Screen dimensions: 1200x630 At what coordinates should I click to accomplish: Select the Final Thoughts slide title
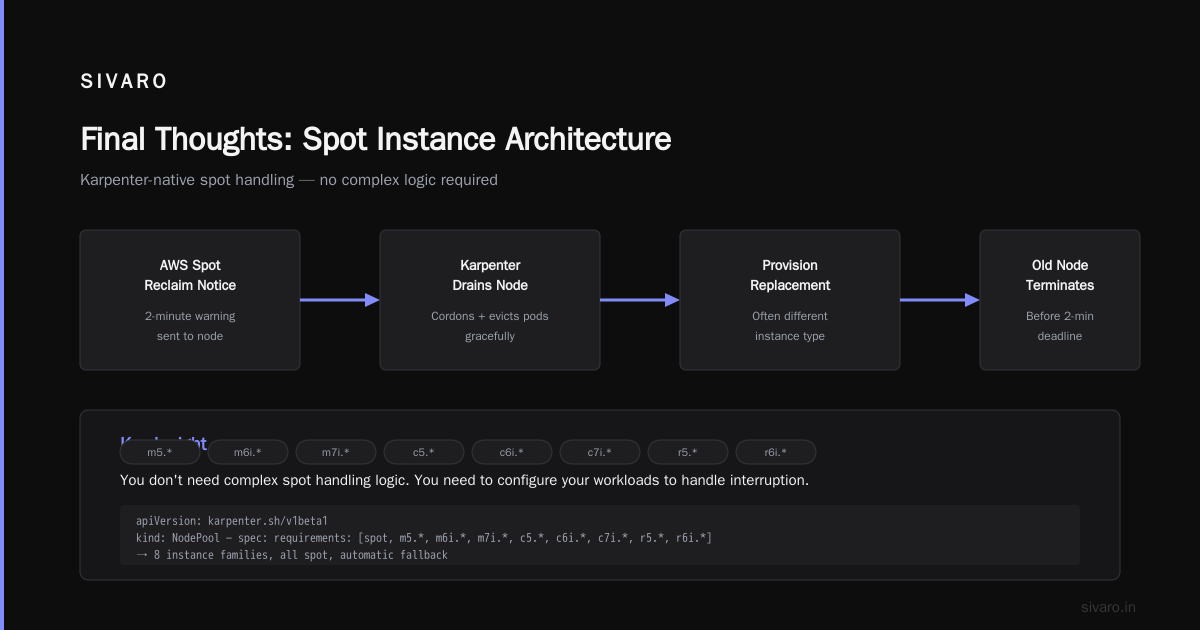(375, 139)
